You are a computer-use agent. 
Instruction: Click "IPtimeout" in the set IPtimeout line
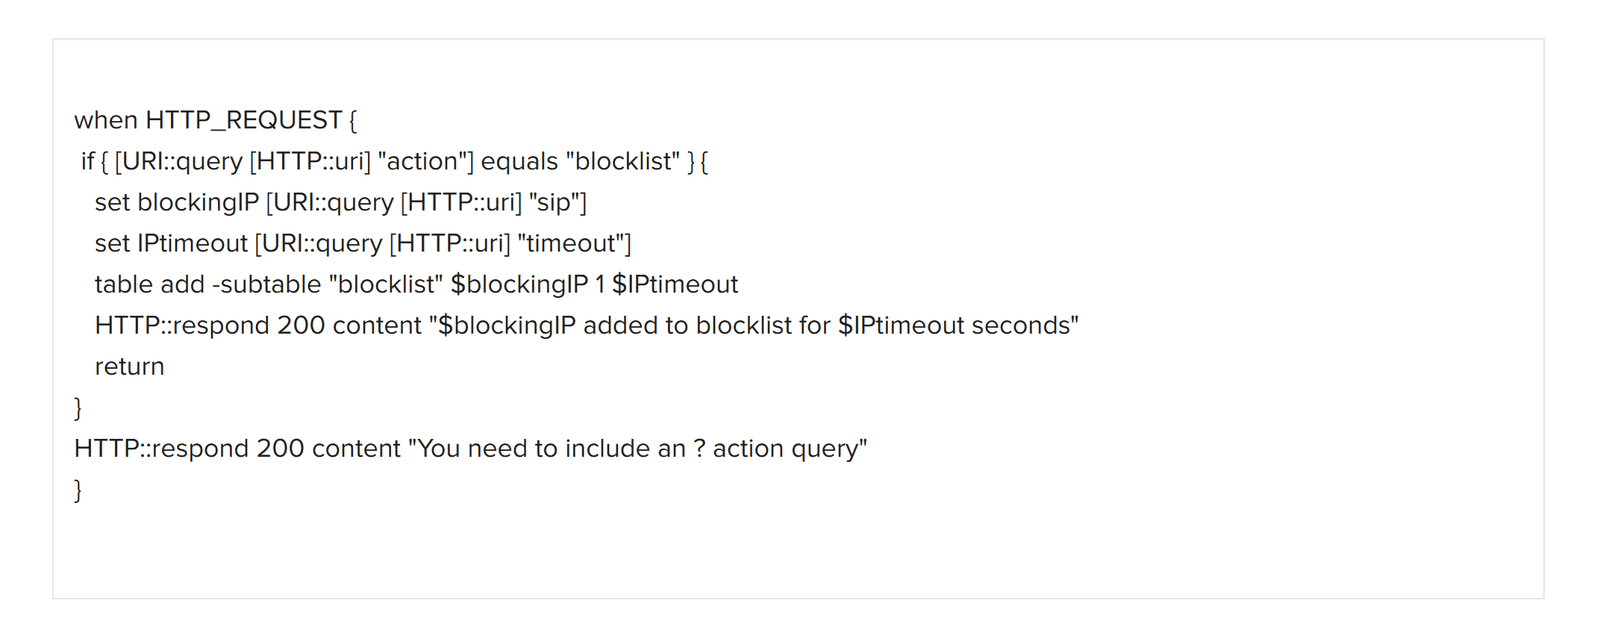coord(192,243)
